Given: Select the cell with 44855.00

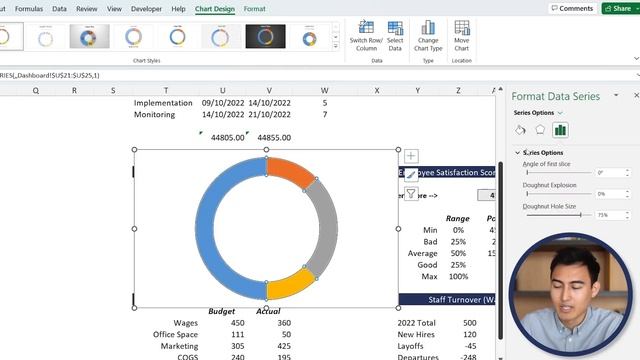Looking at the screenshot, I should (274, 138).
